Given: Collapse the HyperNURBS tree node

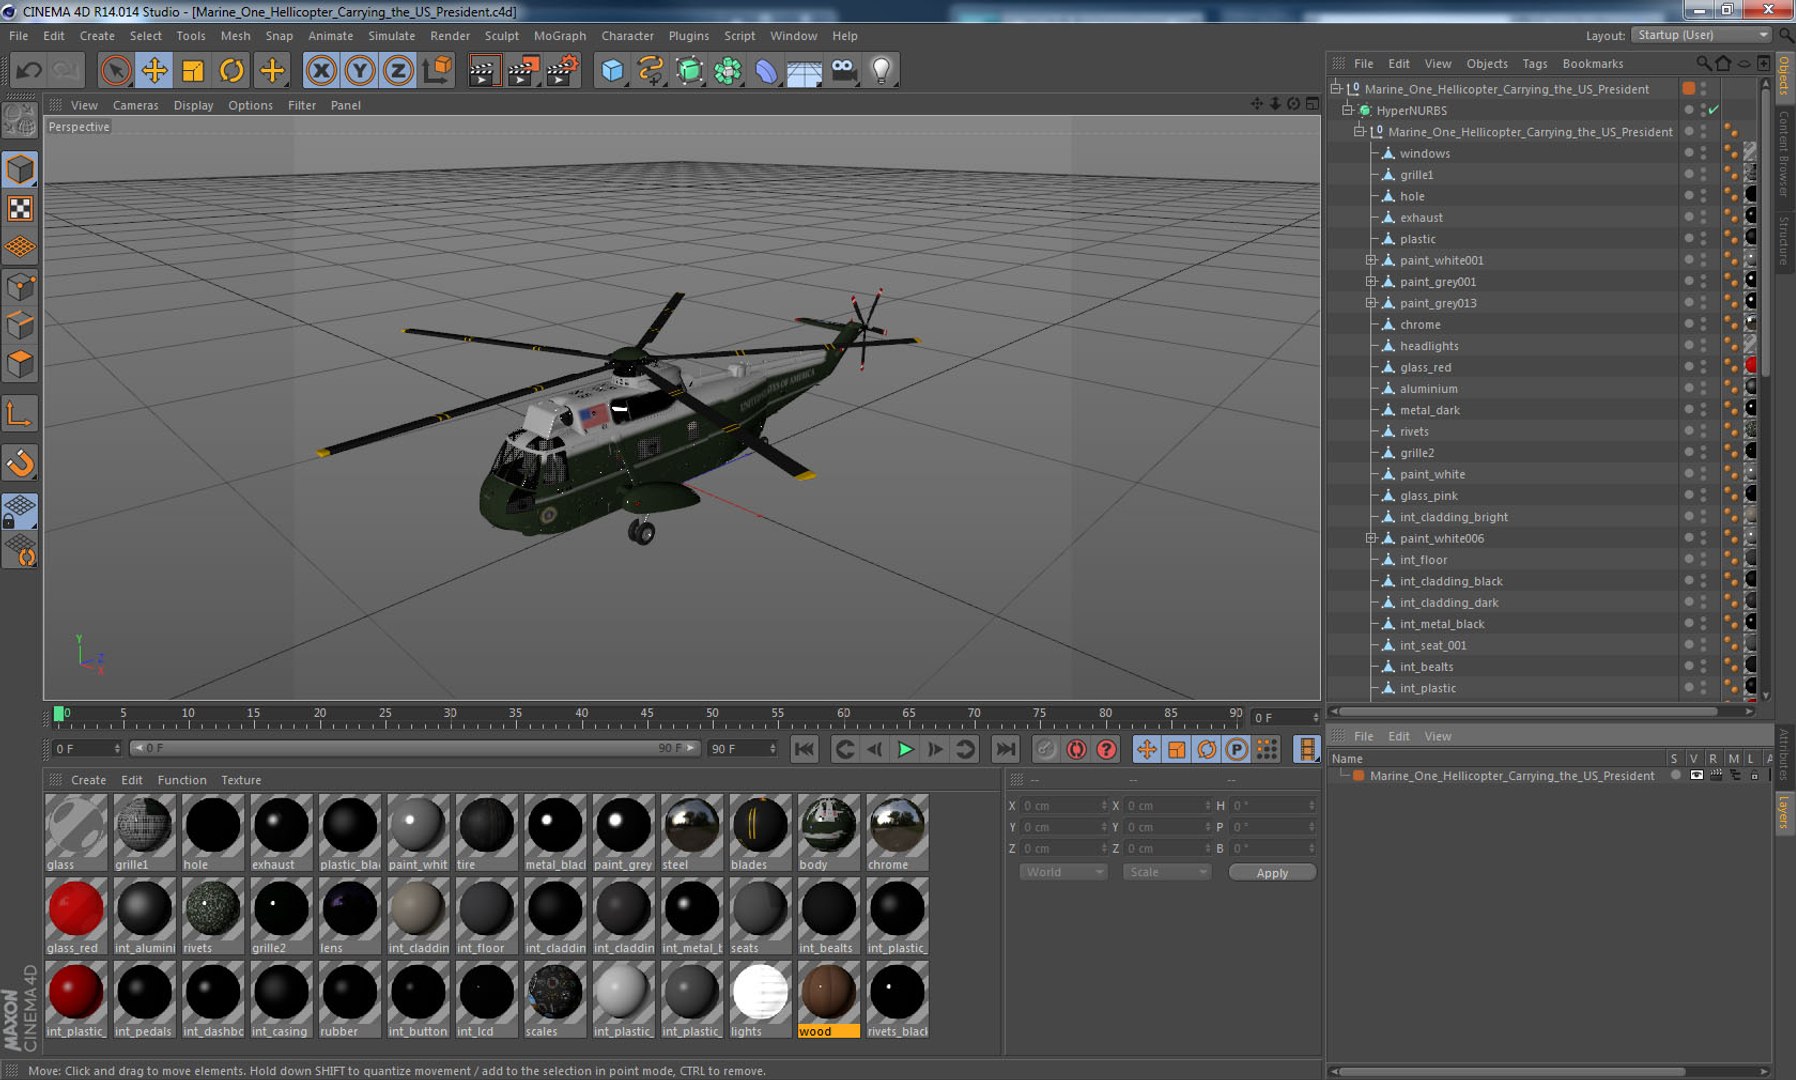Looking at the screenshot, I should 1347,110.
